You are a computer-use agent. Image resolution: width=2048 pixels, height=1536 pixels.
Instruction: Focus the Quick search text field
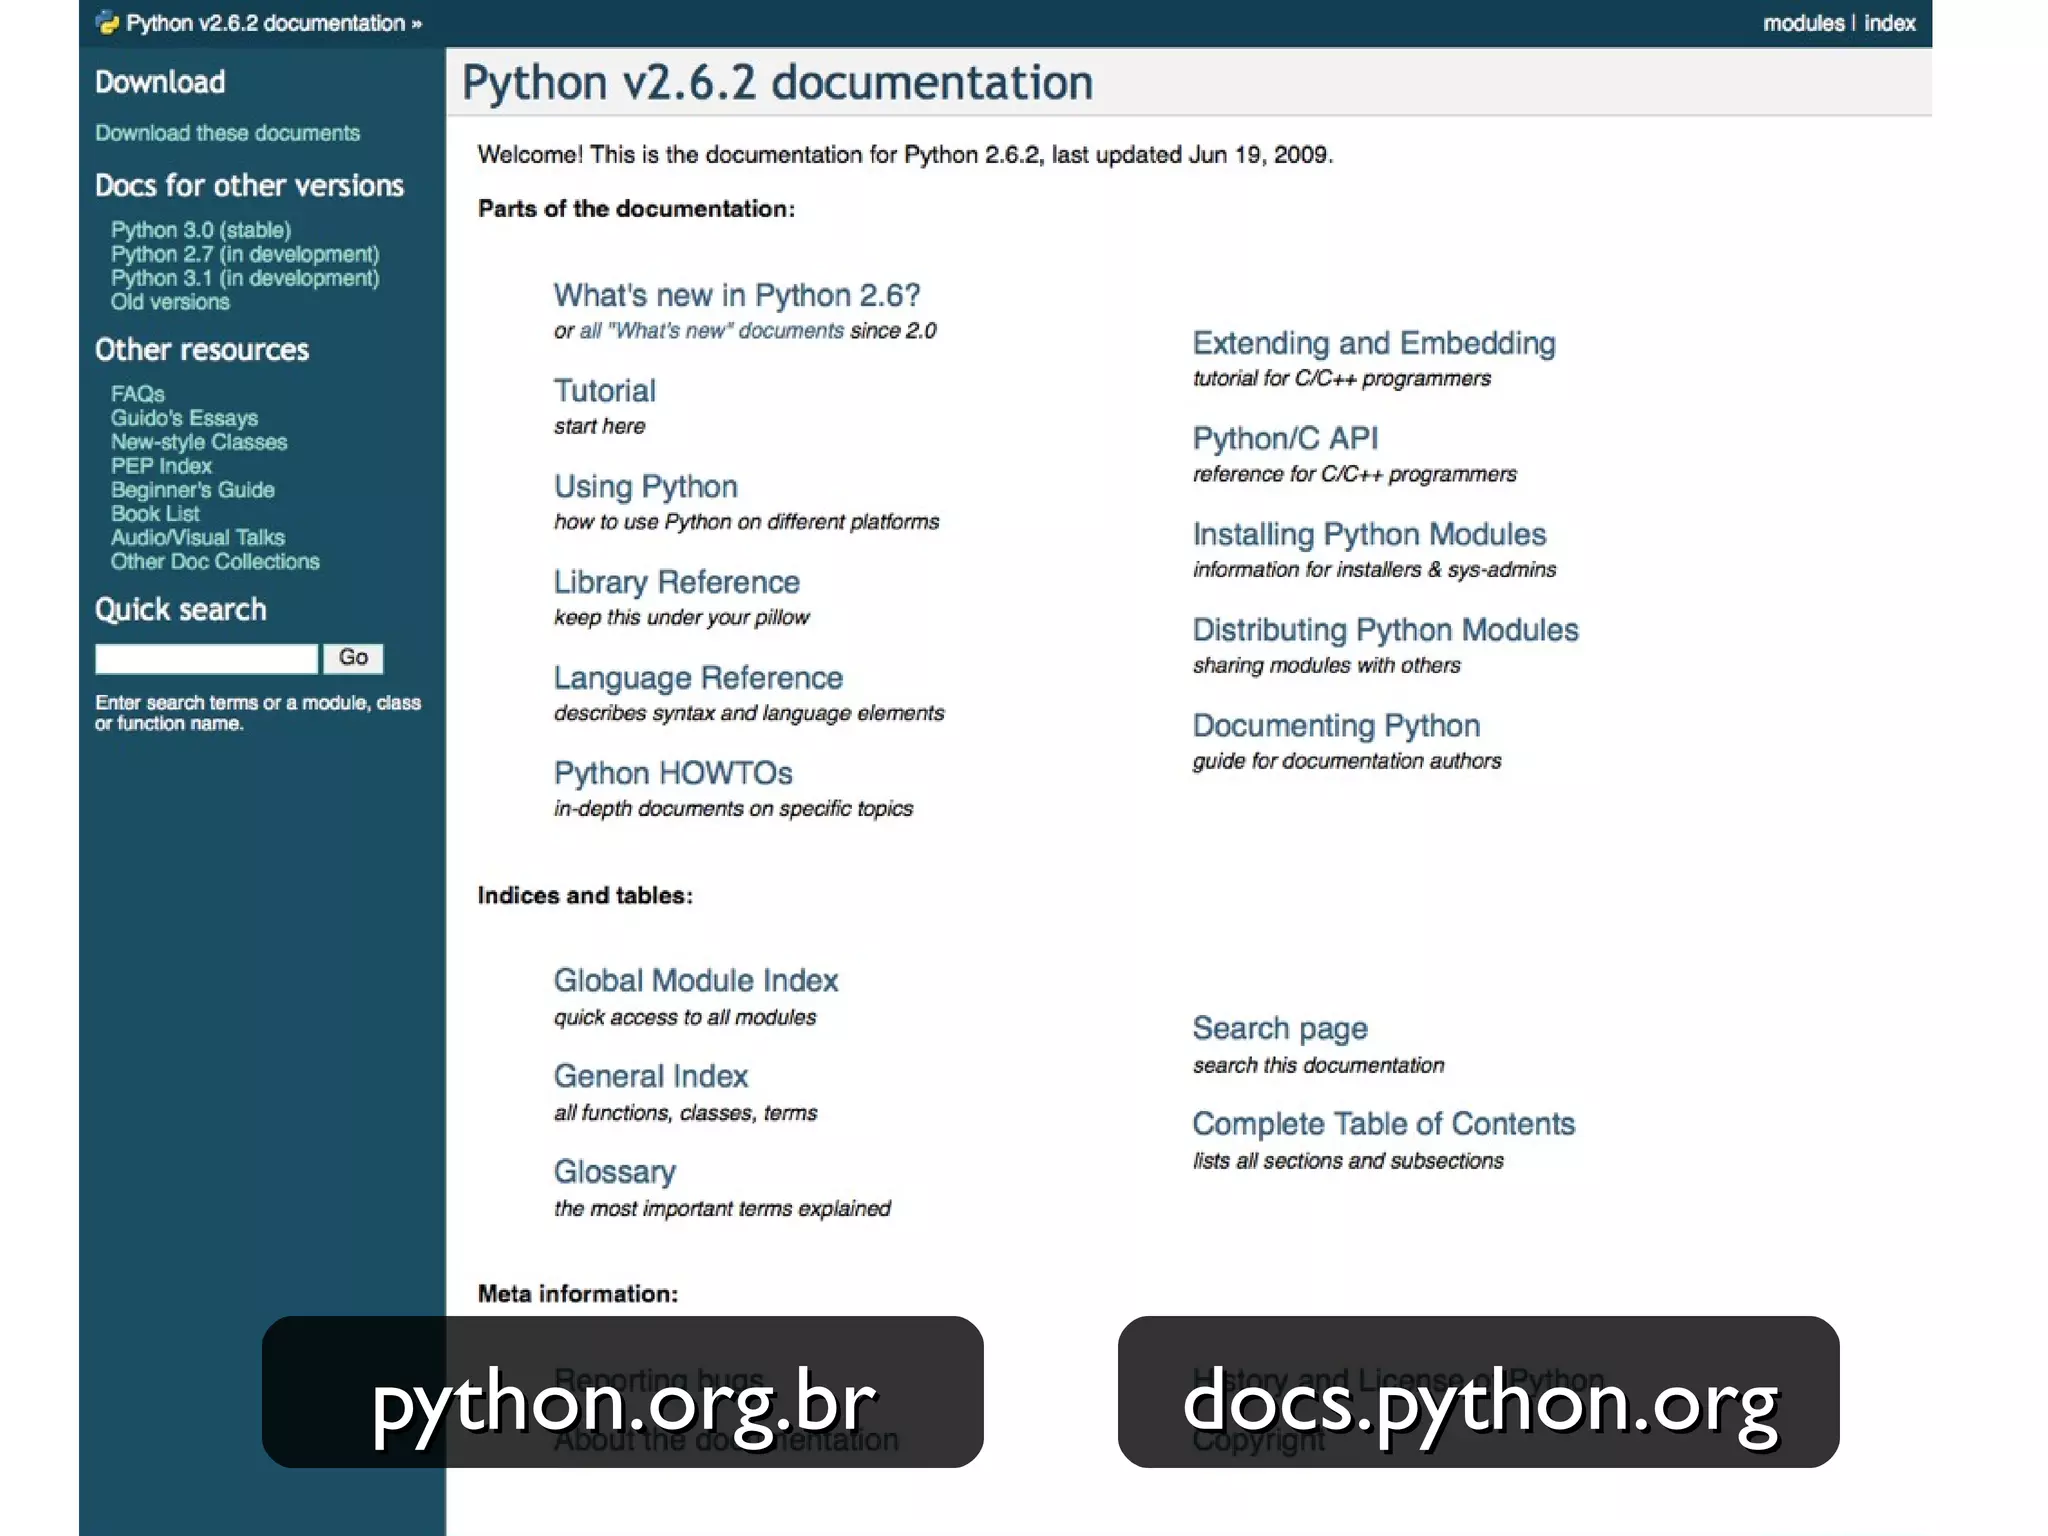206,658
